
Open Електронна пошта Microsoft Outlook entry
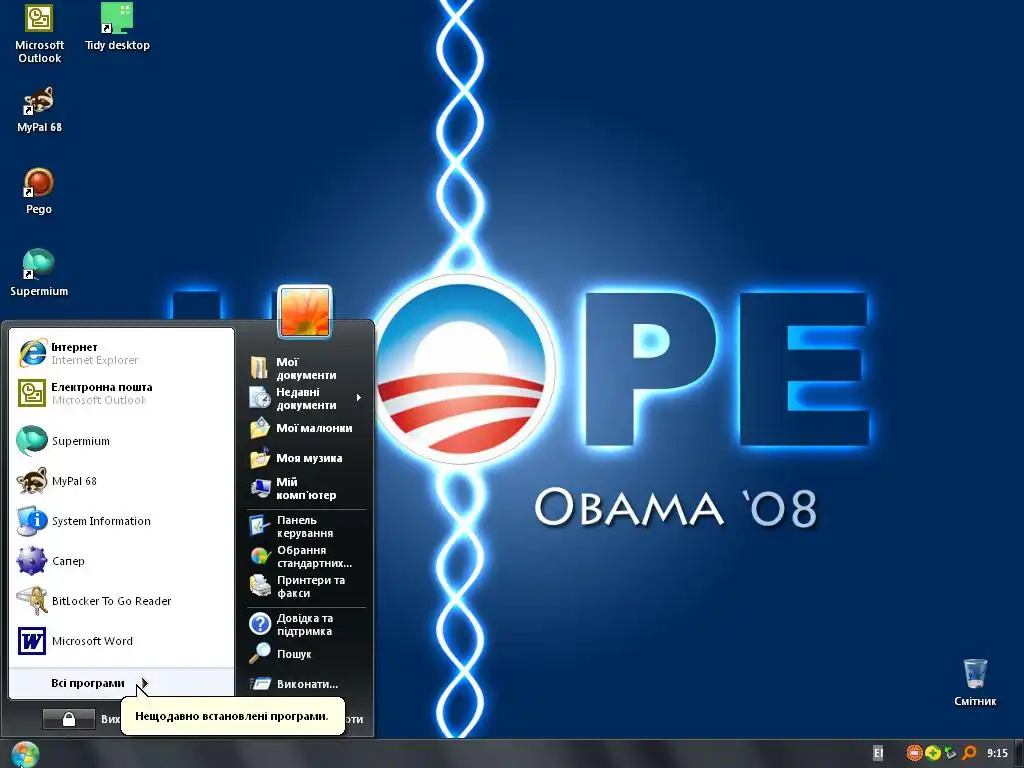(121, 393)
